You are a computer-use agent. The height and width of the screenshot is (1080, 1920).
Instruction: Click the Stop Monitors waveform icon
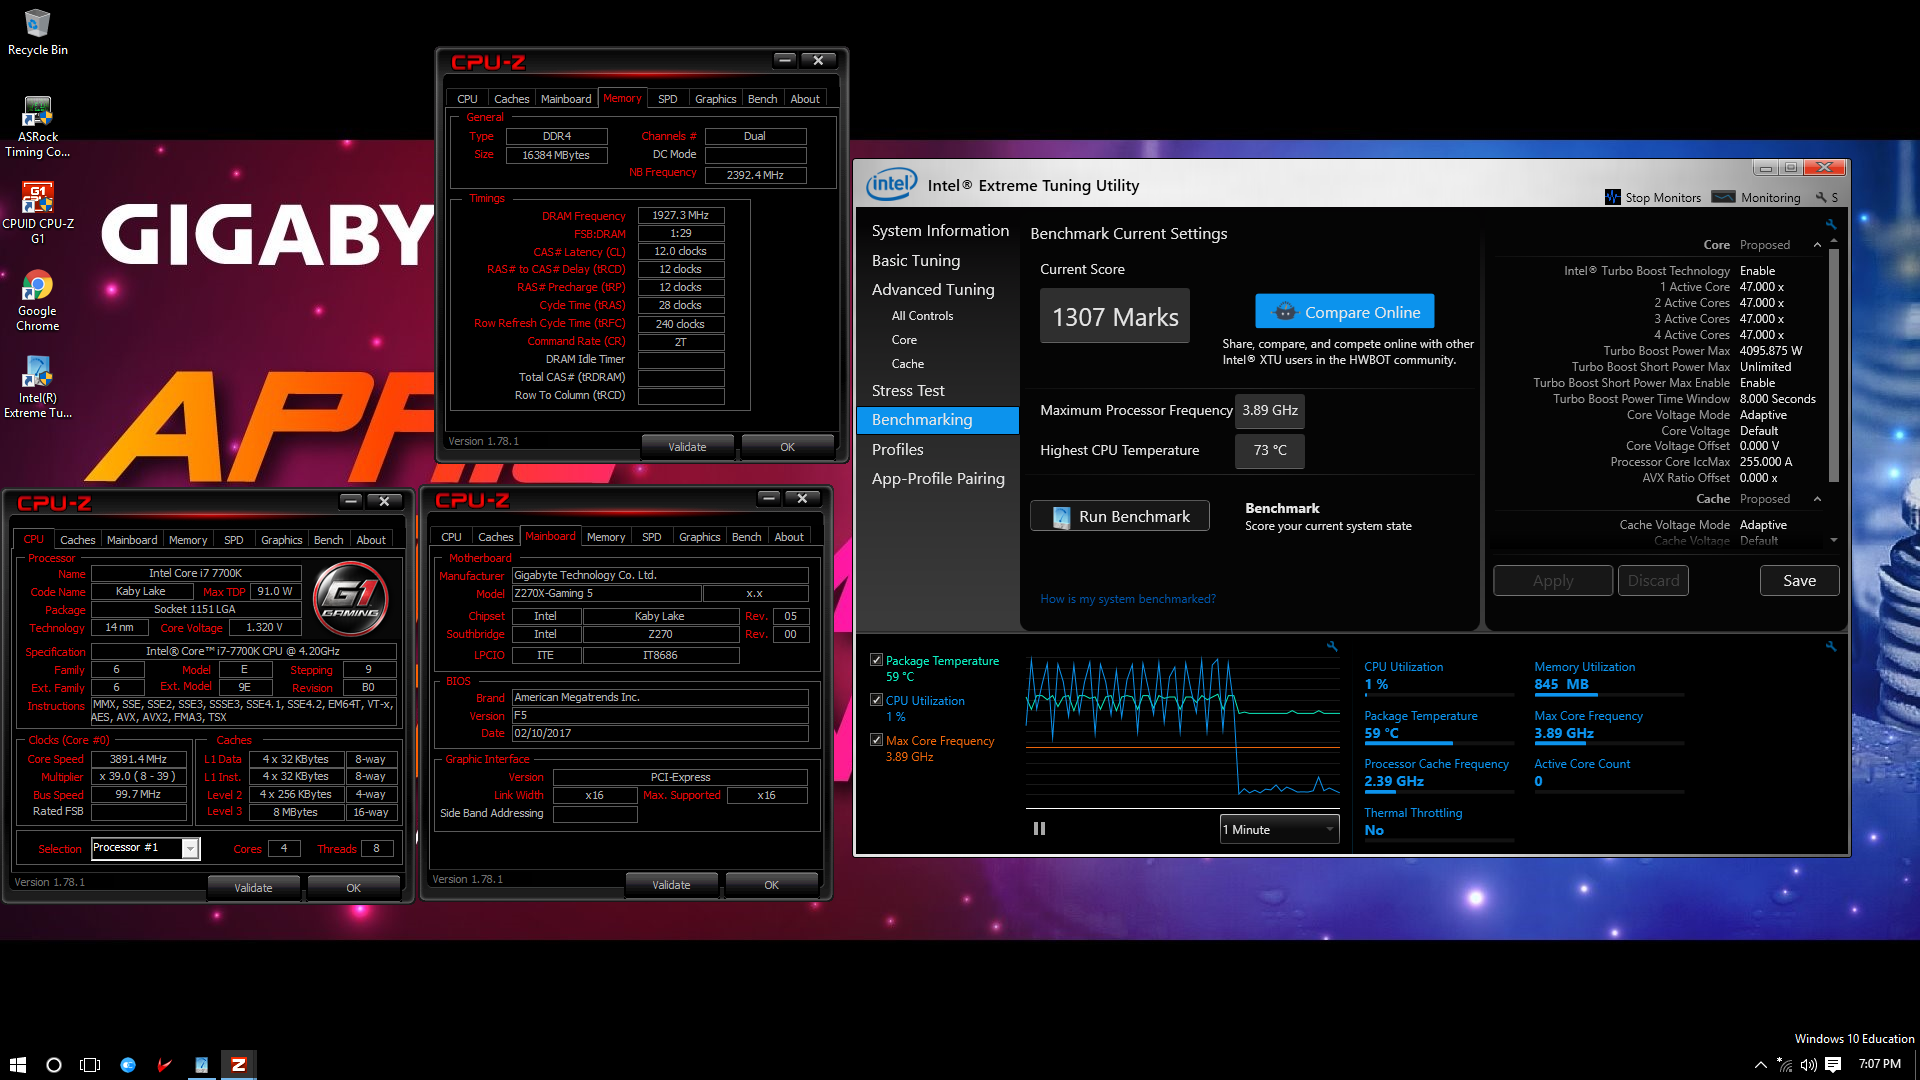tap(1612, 197)
